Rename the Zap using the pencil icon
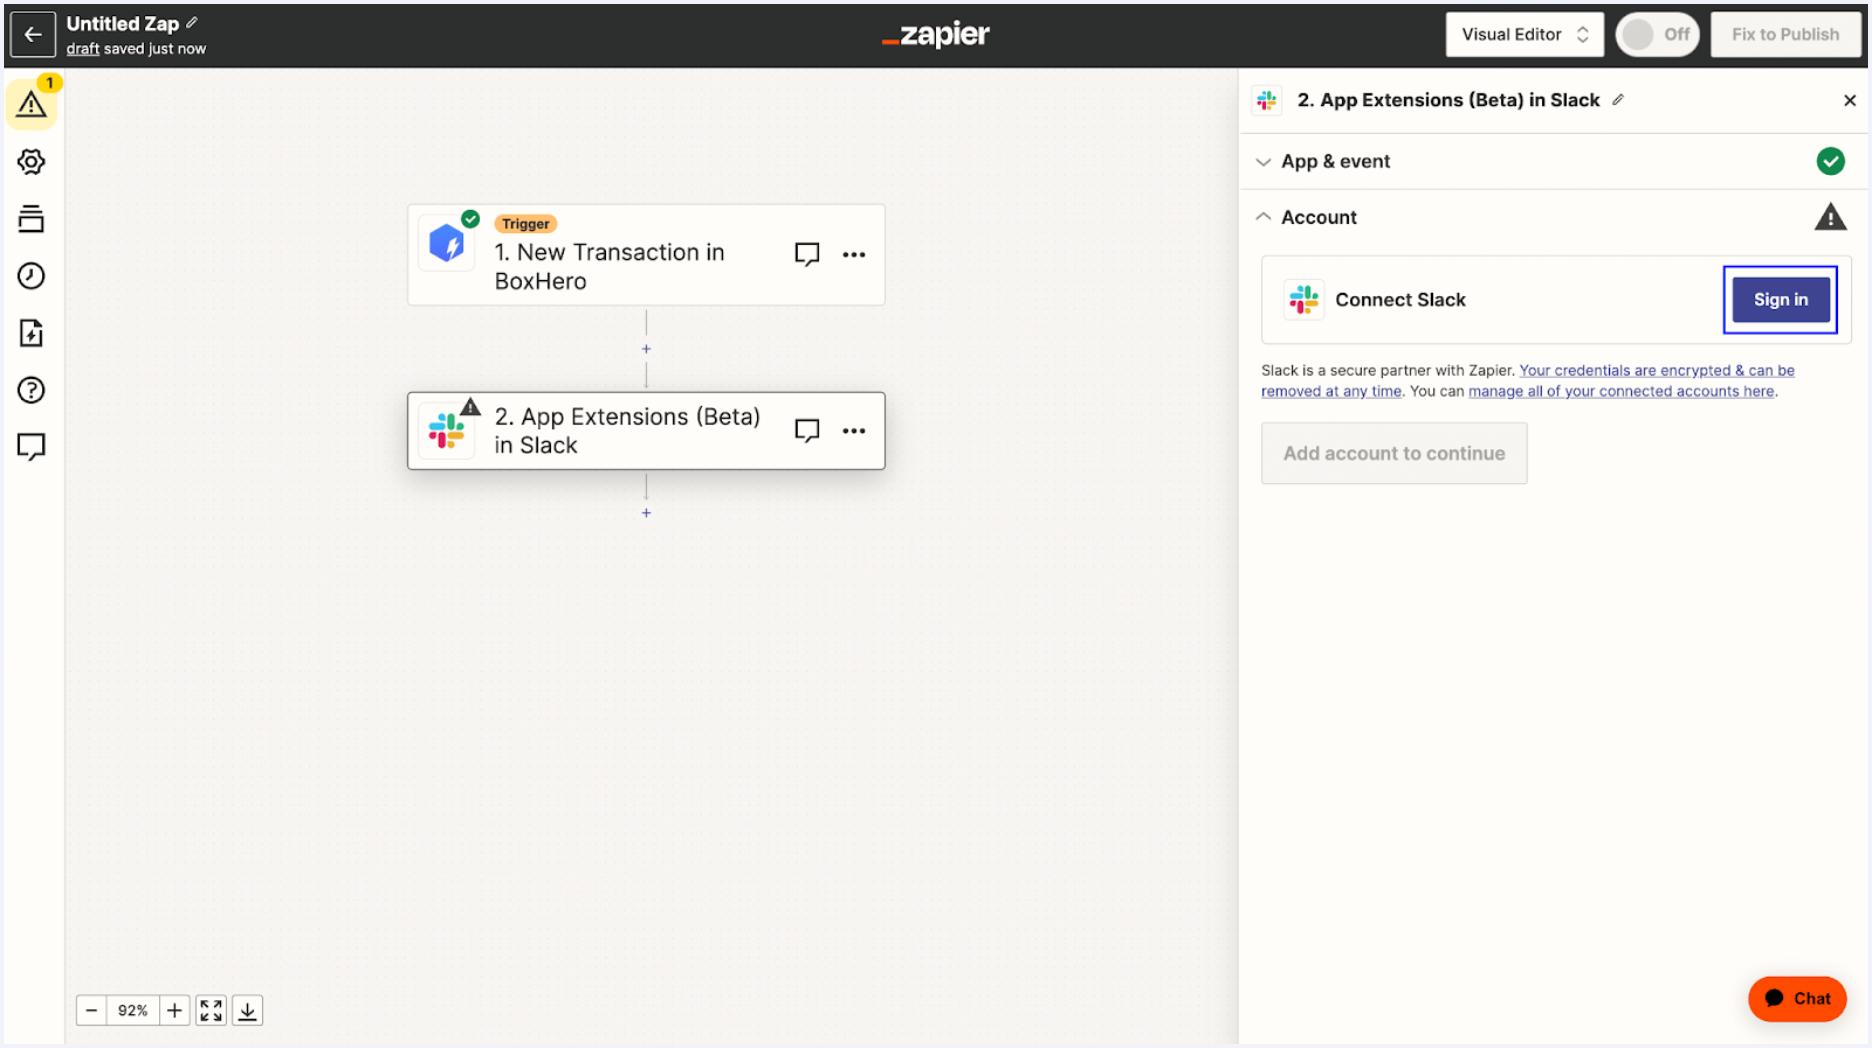1872x1048 pixels. point(191,22)
